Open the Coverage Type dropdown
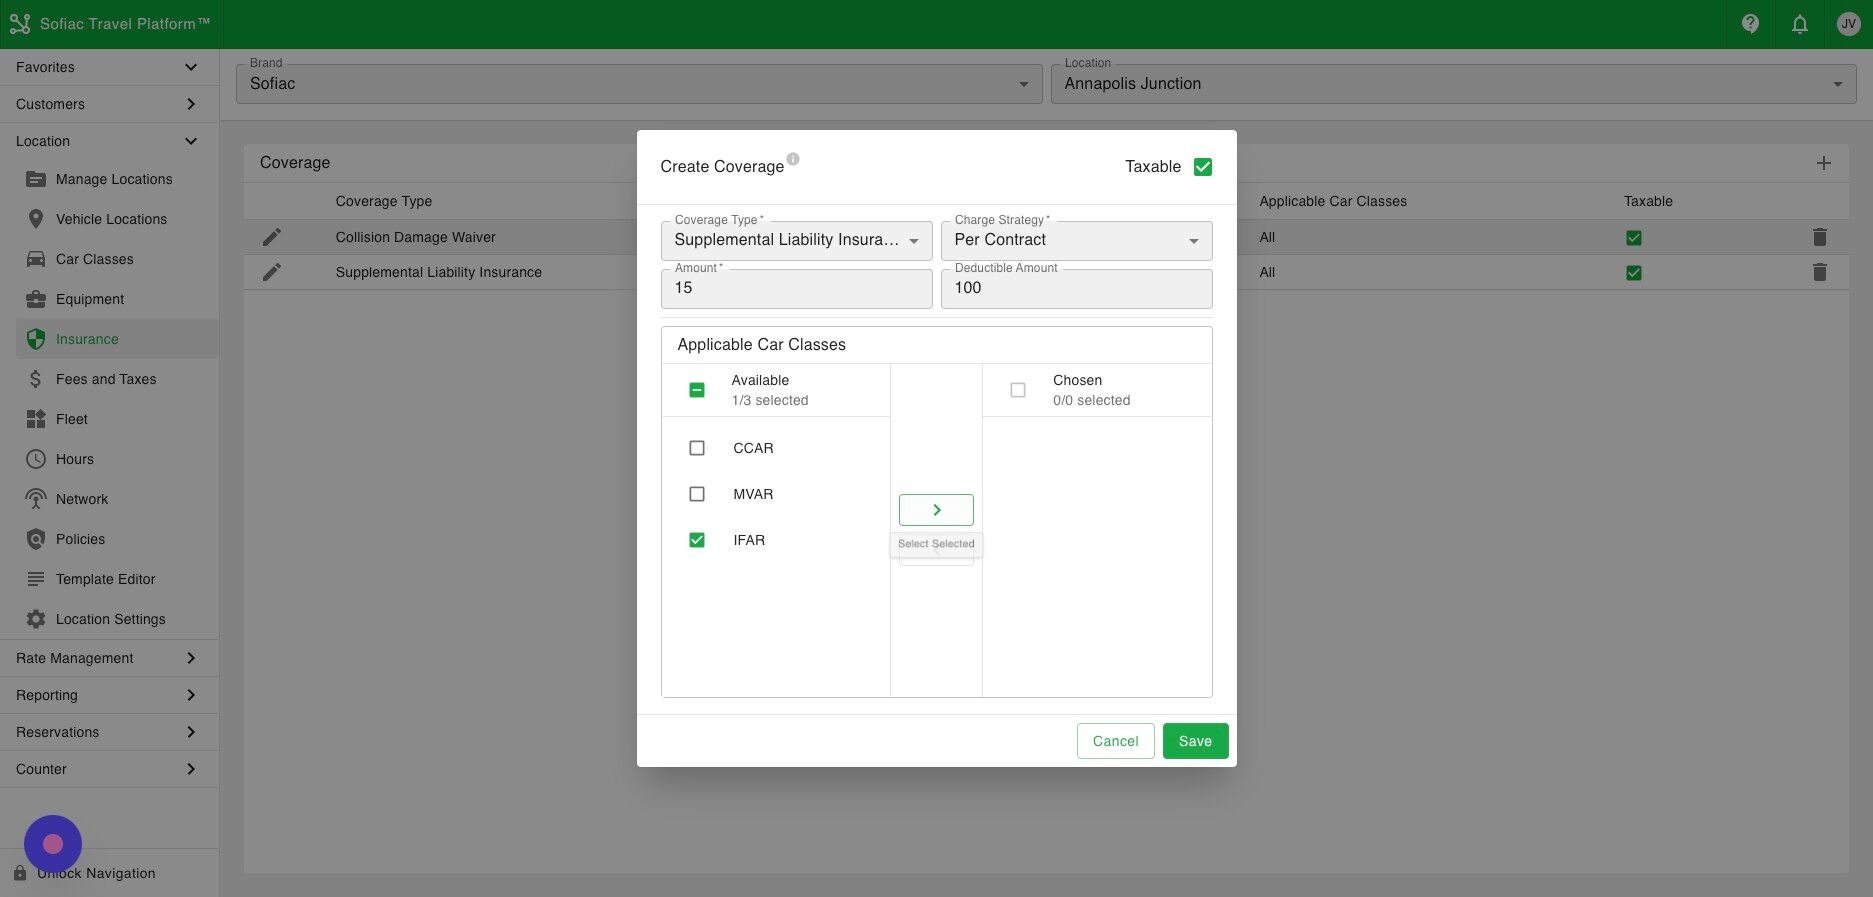Viewport: 1873px width, 897px height. point(797,241)
